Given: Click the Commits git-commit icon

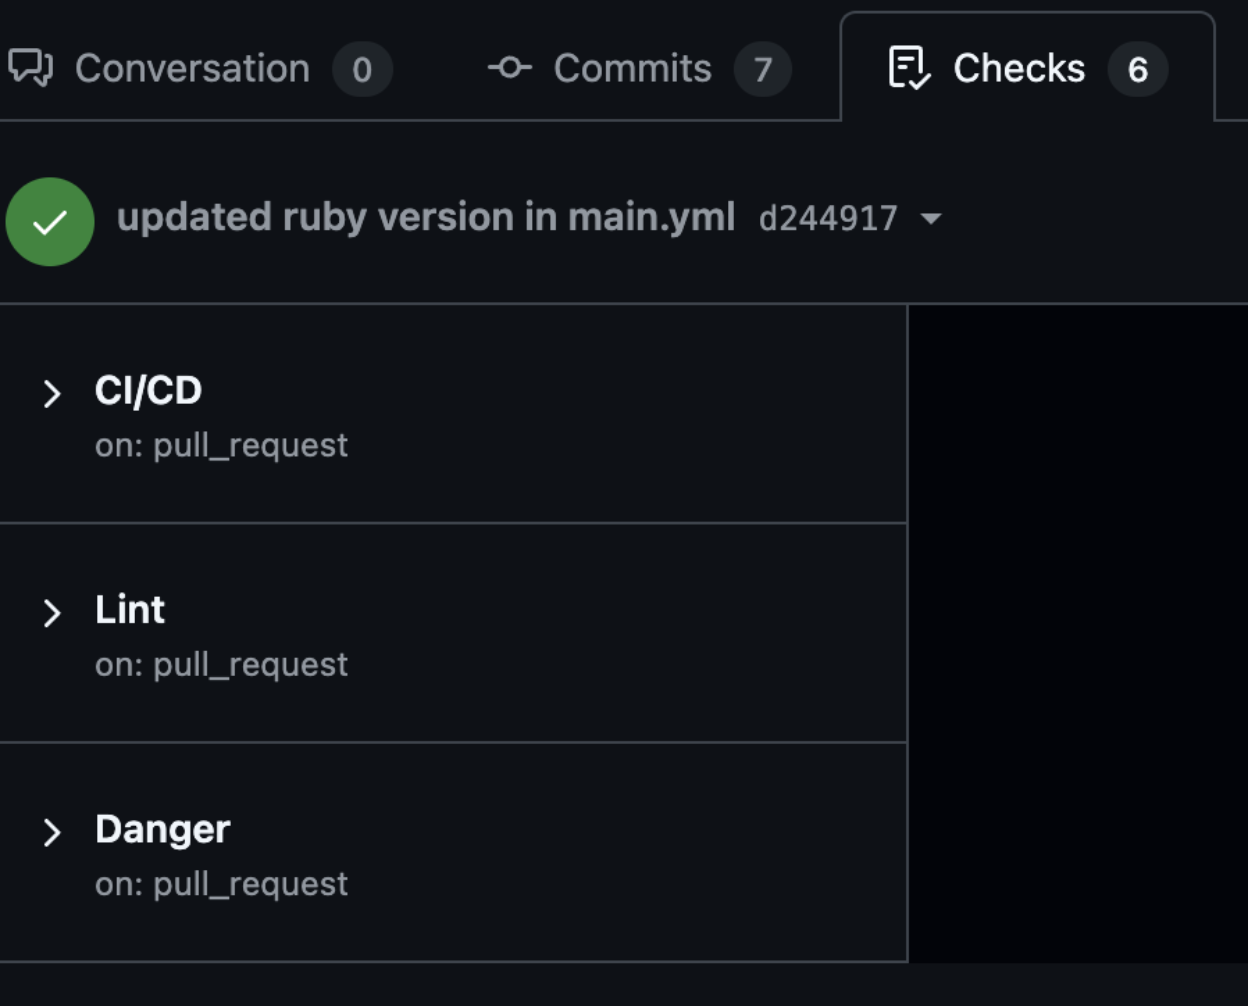Looking at the screenshot, I should pos(510,68).
